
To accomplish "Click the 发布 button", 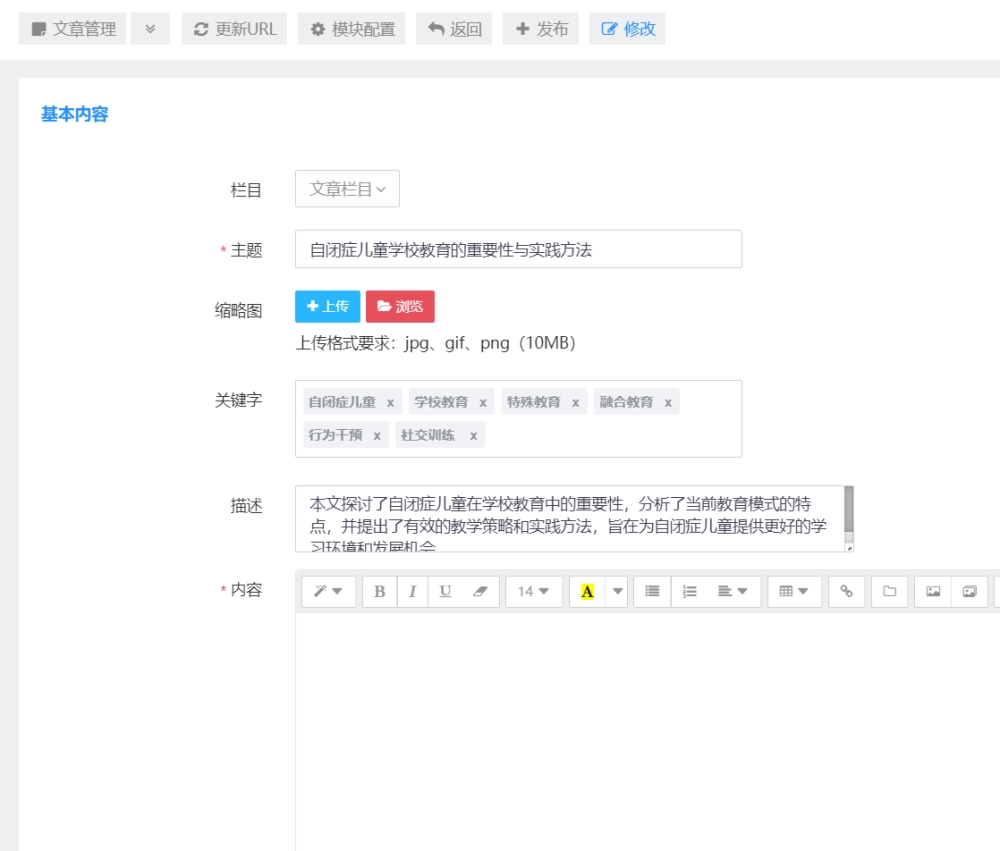I will (540, 29).
